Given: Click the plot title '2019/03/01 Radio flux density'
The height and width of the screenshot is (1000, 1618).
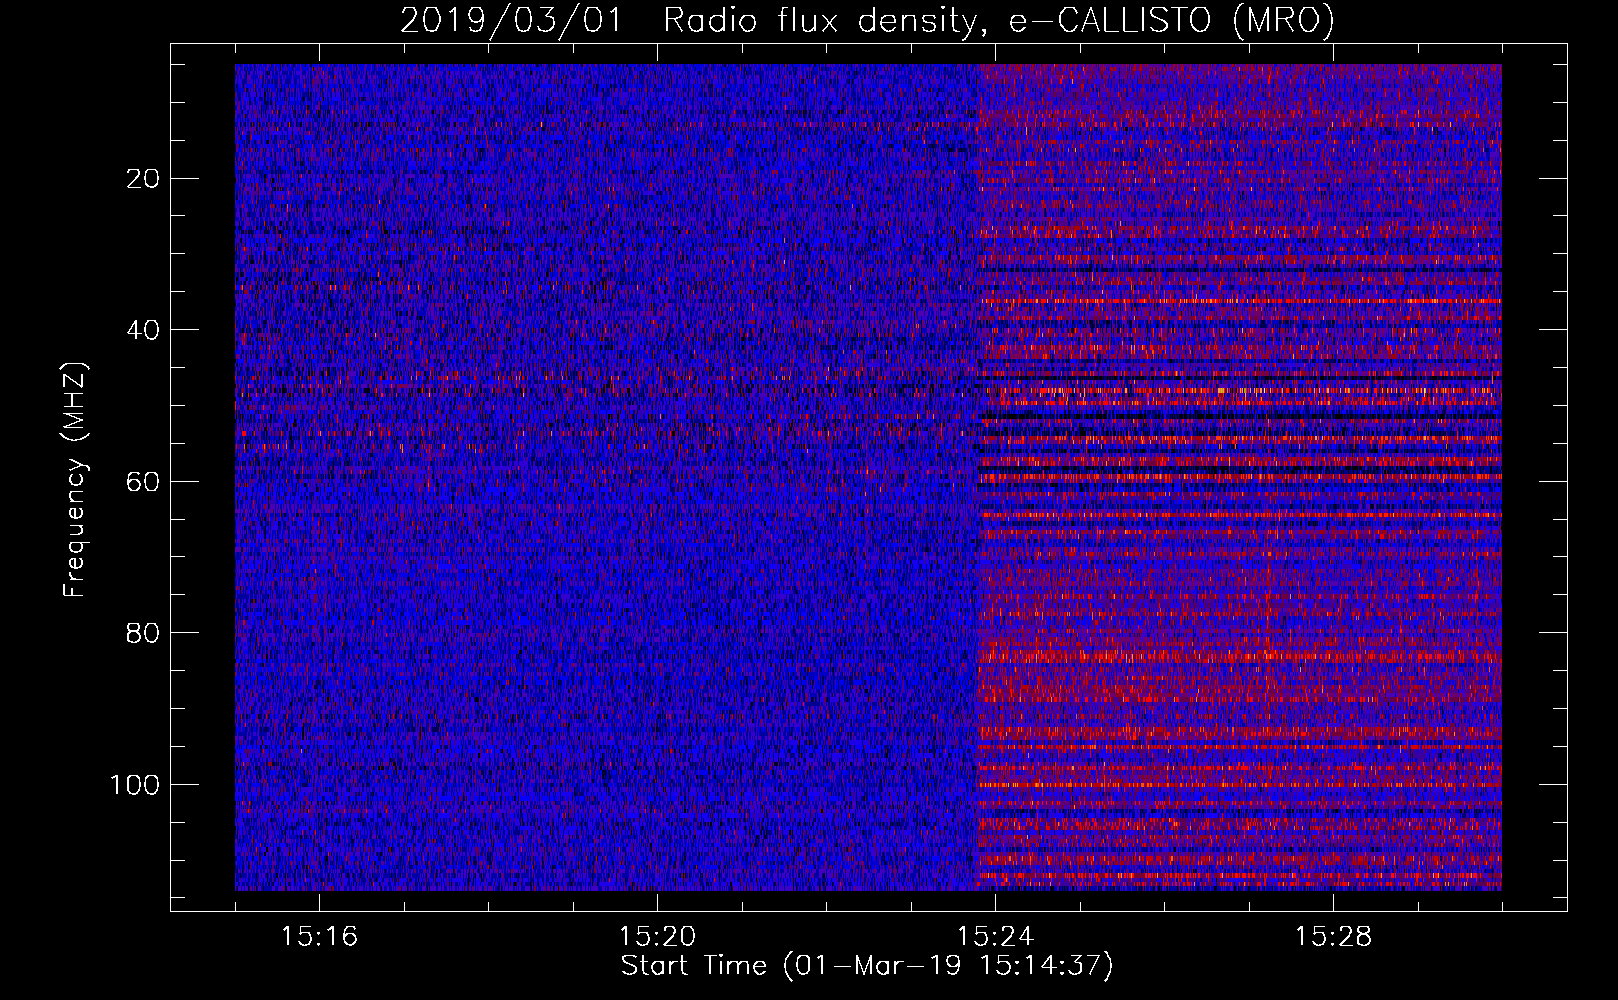Looking at the screenshot, I should point(867,21).
